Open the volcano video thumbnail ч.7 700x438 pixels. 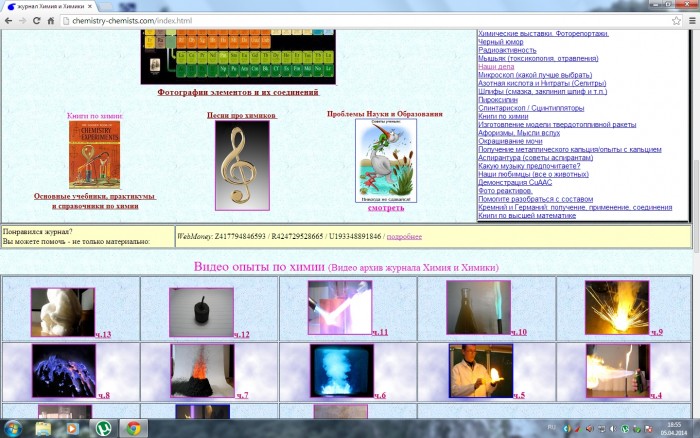click(201, 370)
